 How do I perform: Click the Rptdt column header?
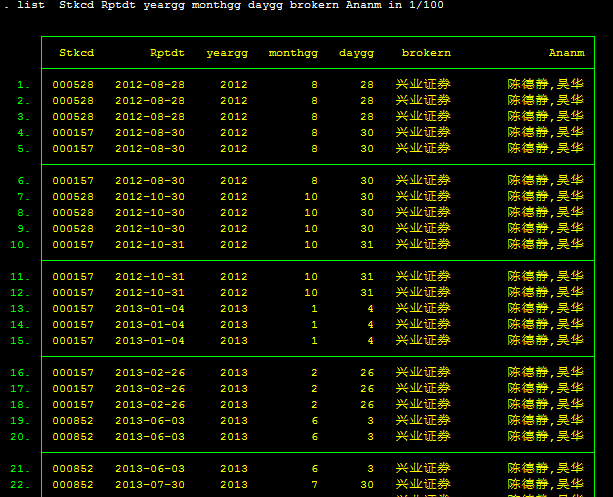coord(167,53)
